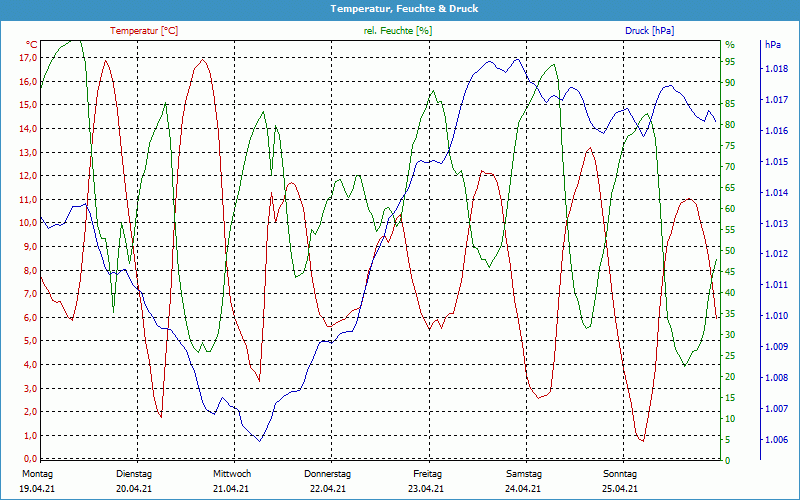This screenshot has height=500, width=800.
Task: Click pressure axis value '1.018'
Action: [777, 69]
